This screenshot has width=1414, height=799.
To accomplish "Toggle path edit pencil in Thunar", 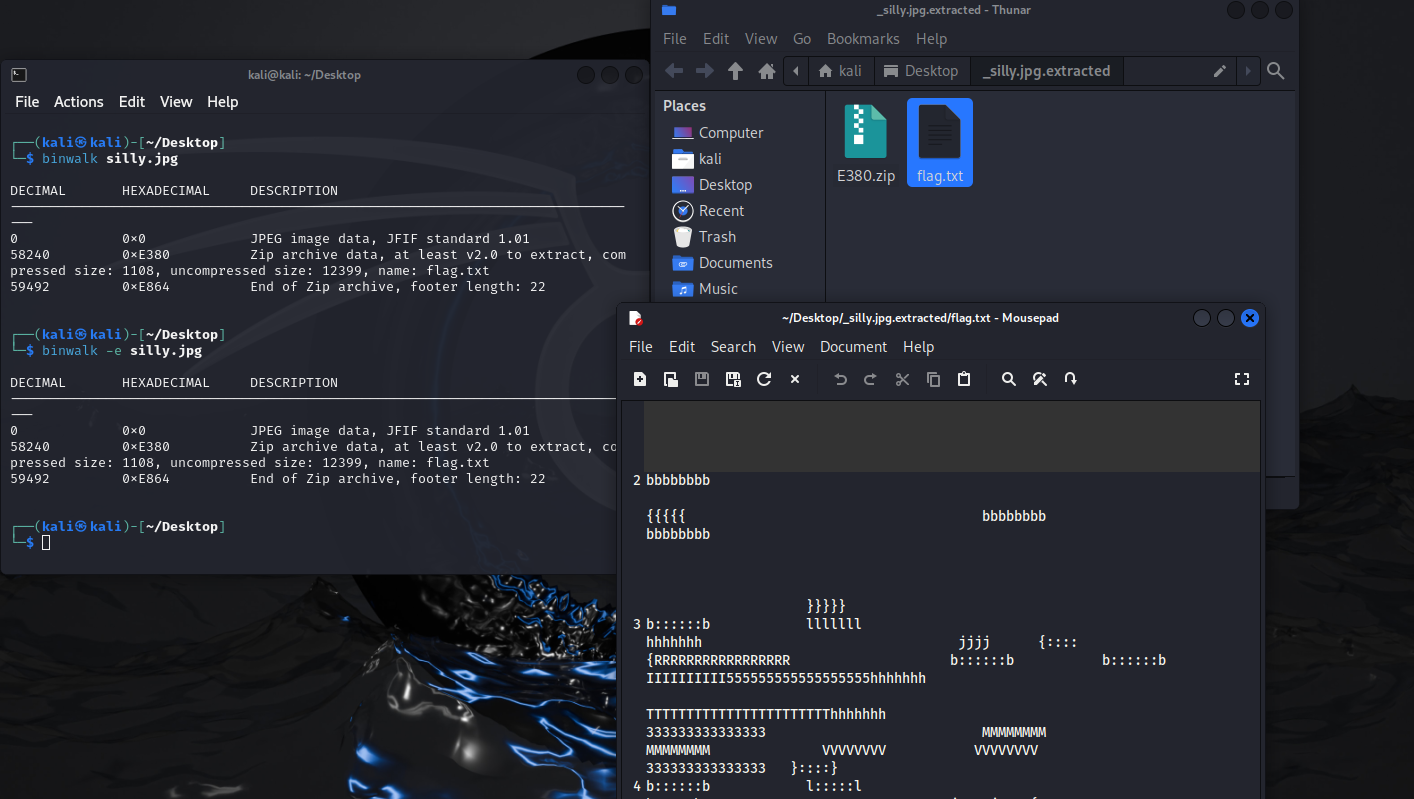I will (x=1219, y=71).
